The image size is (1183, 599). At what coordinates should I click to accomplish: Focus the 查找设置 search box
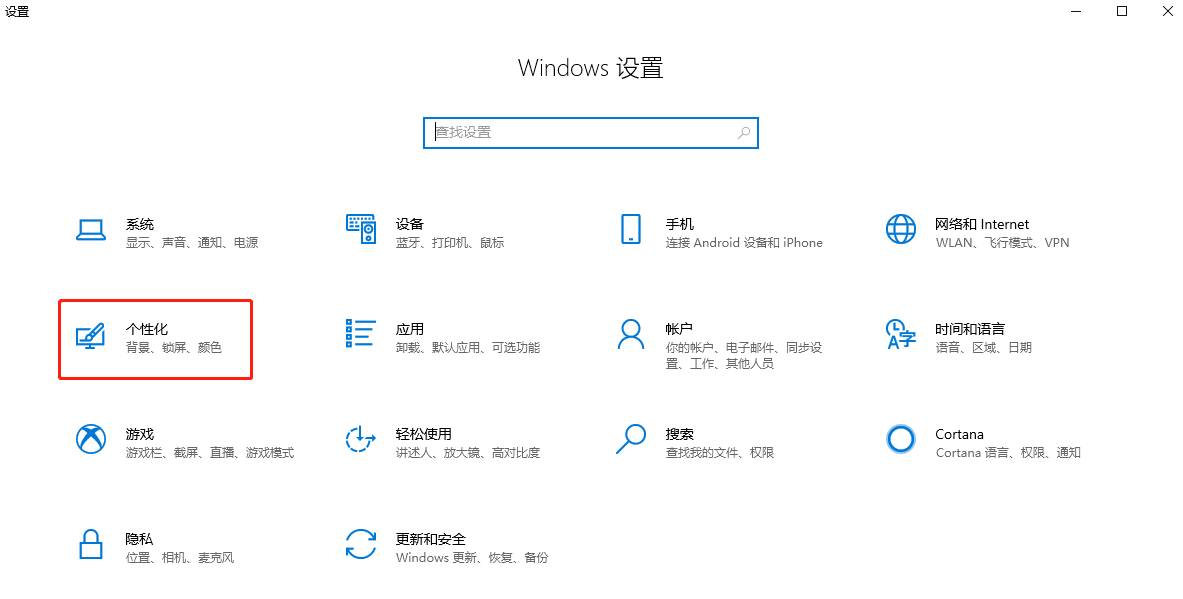[x=580, y=132]
